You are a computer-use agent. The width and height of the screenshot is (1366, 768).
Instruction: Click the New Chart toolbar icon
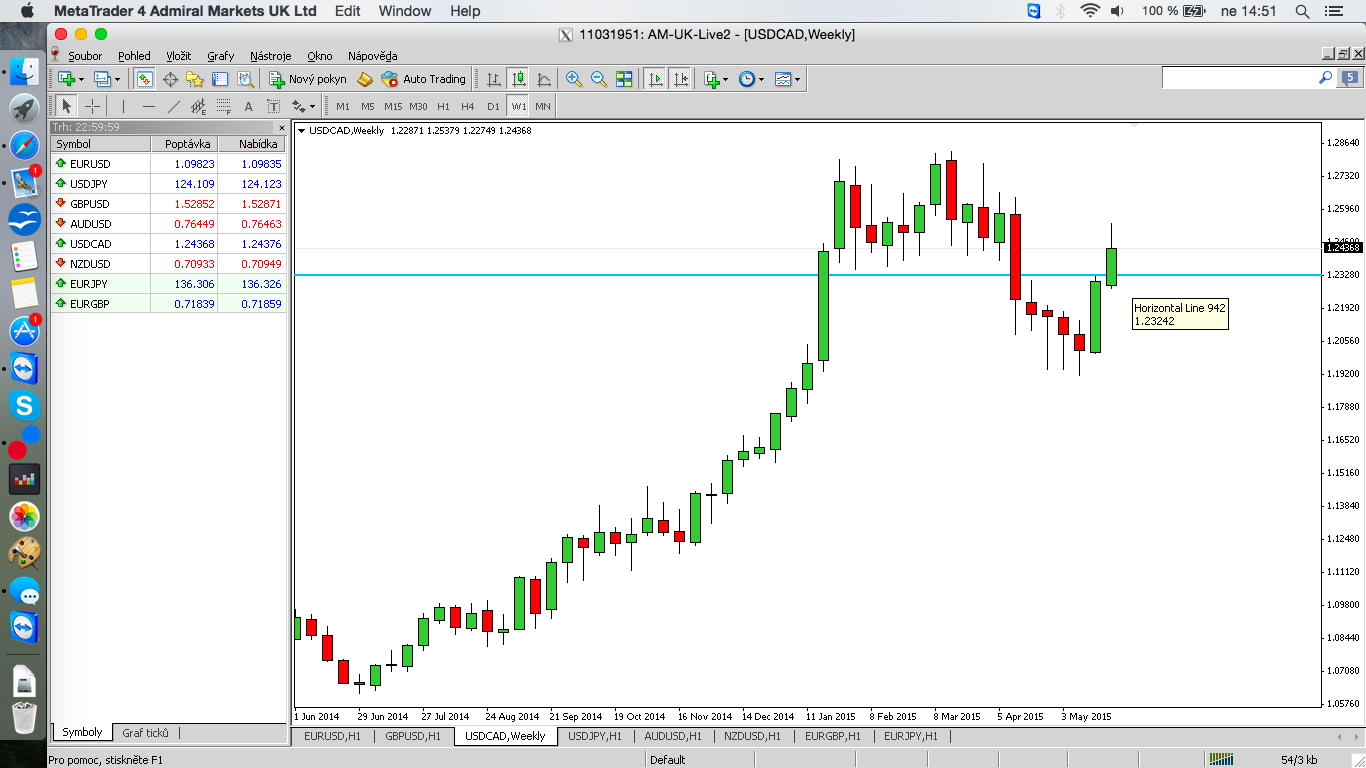point(66,79)
